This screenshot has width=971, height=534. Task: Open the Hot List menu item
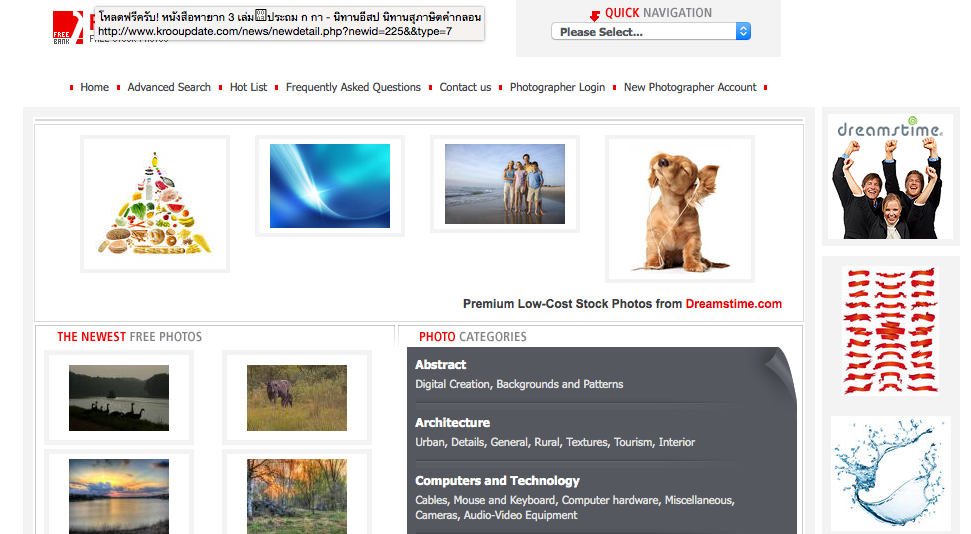248,88
